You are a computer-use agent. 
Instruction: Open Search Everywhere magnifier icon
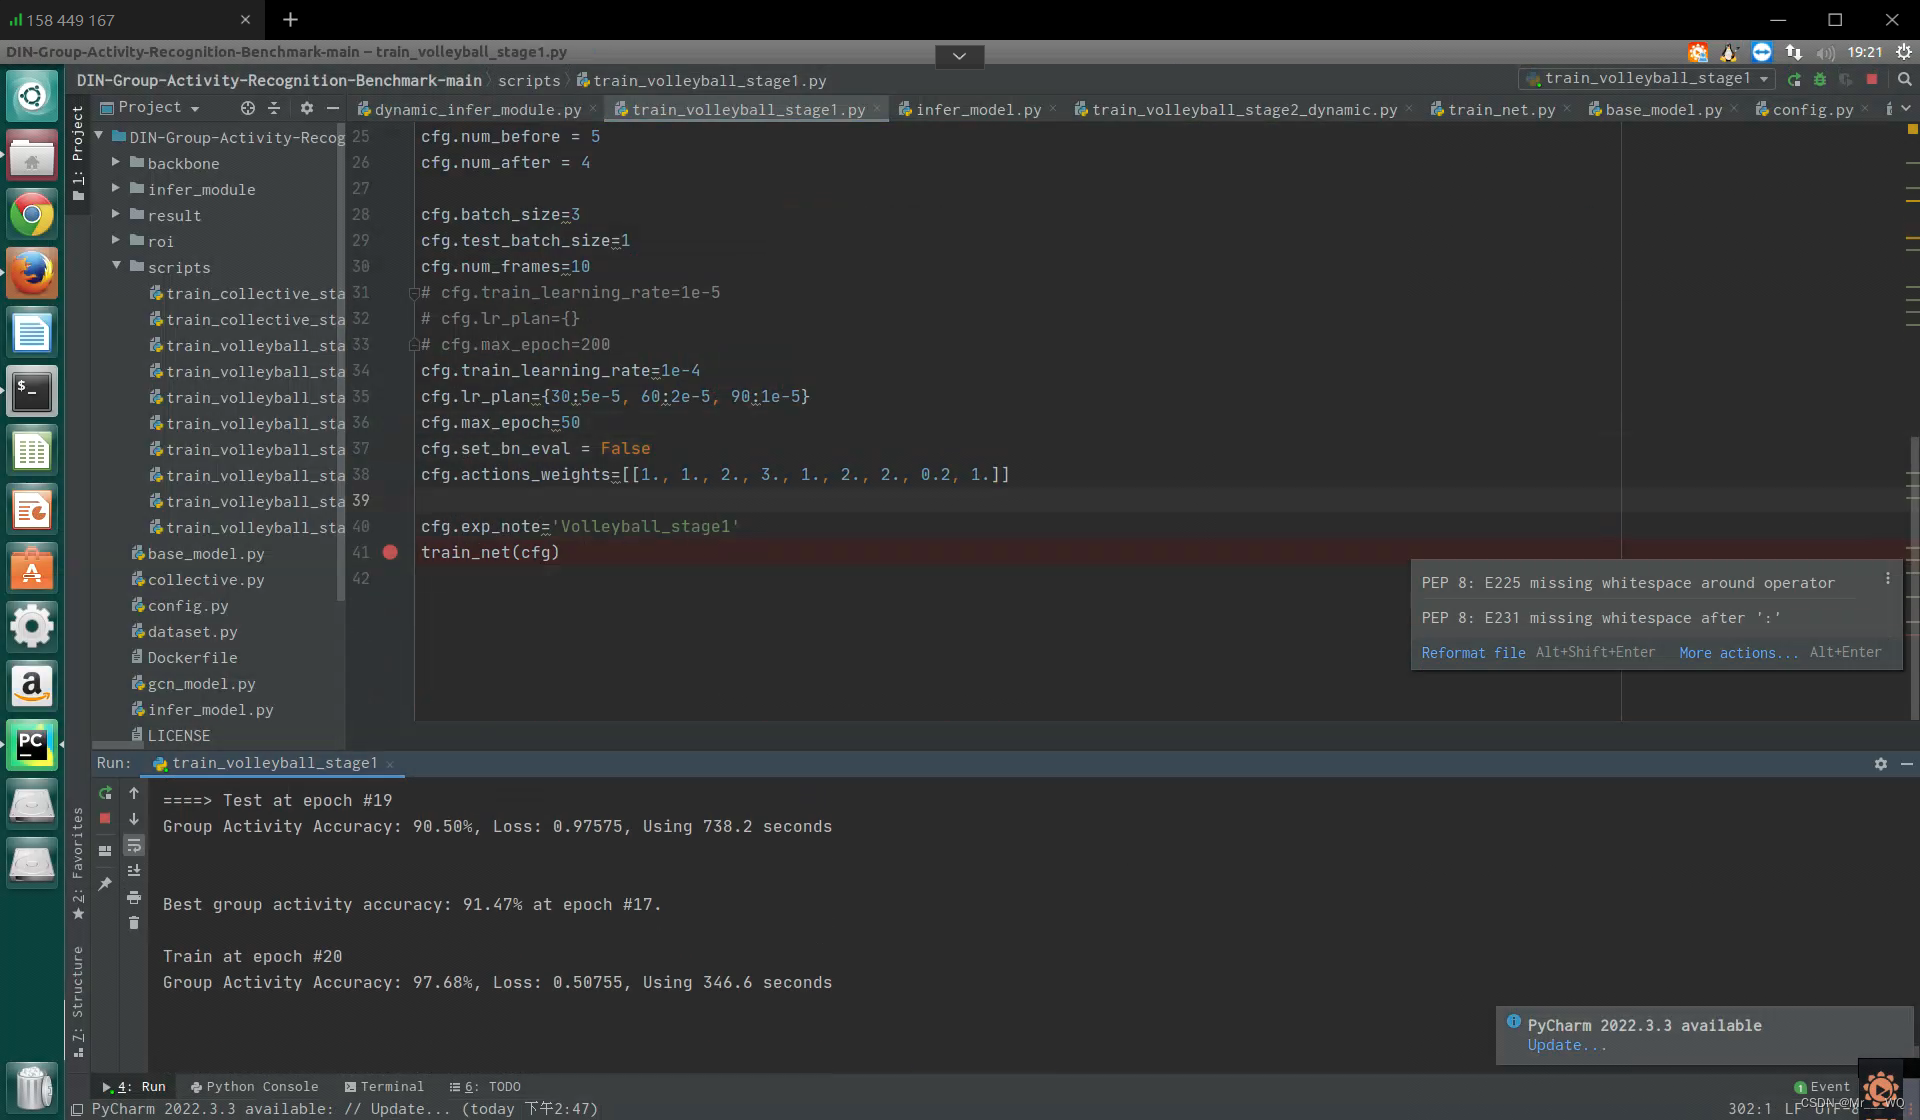tap(1904, 79)
